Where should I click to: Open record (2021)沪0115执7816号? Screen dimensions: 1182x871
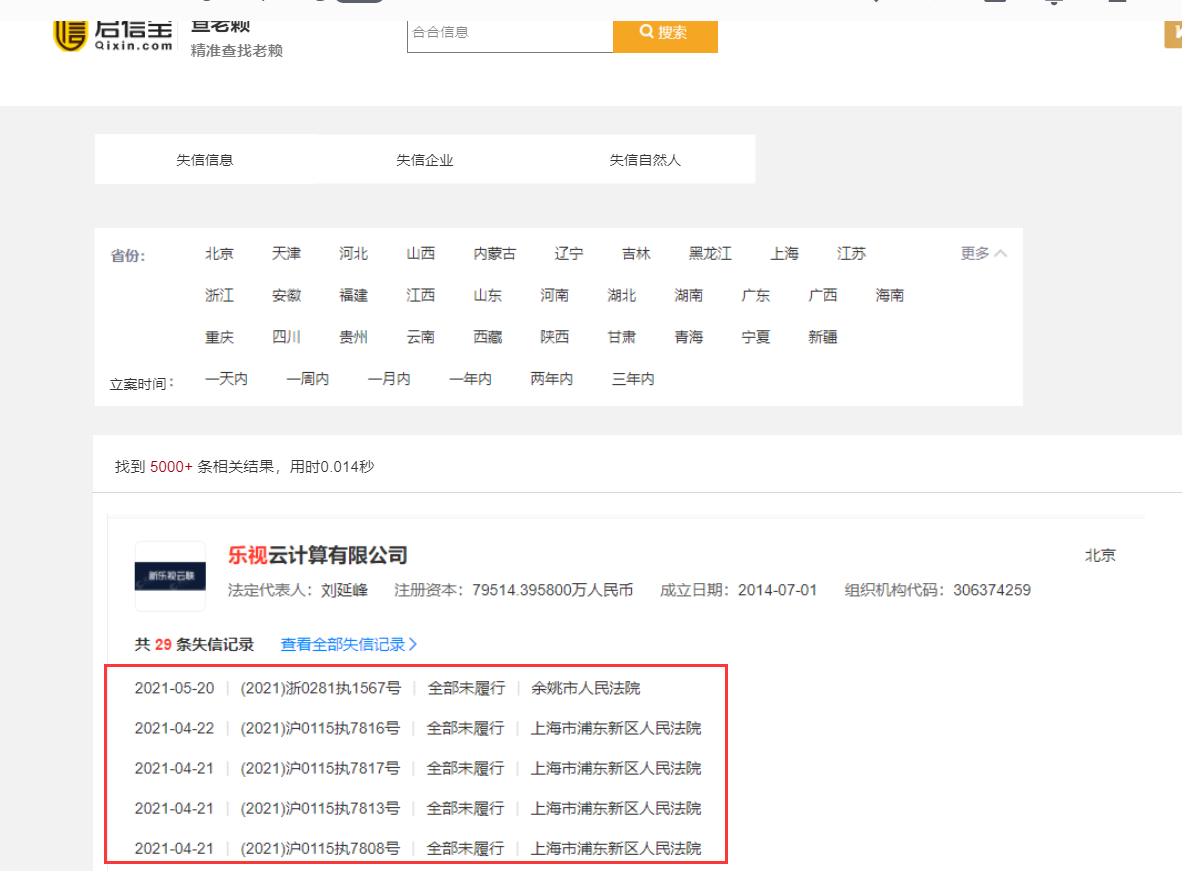[x=320, y=728]
